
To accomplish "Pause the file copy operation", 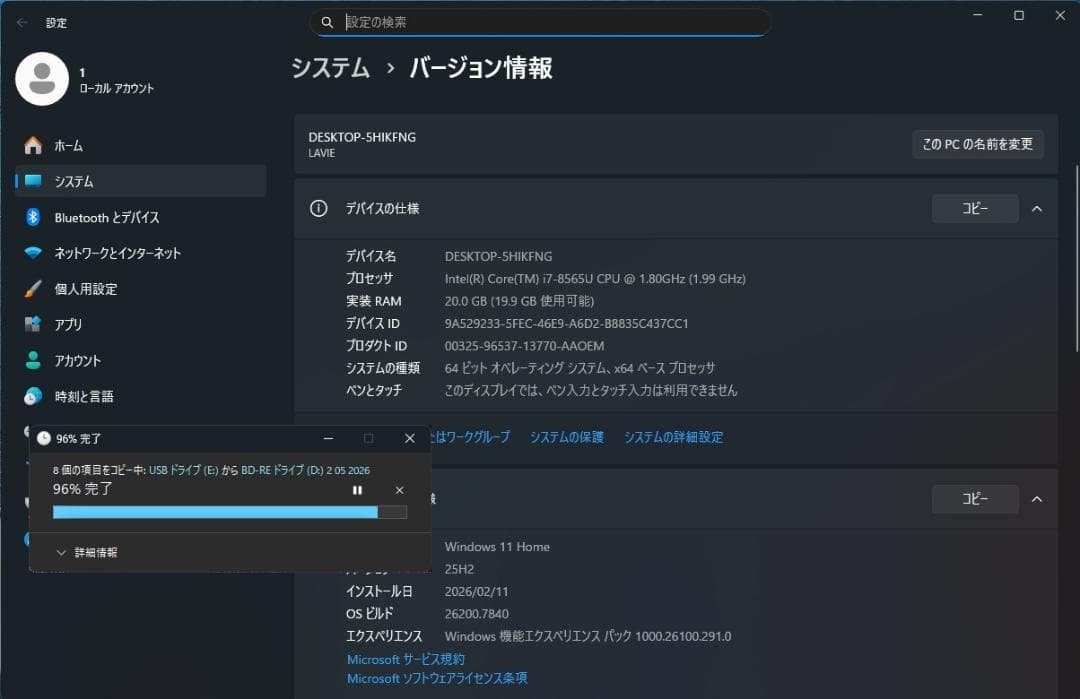I will 357,490.
